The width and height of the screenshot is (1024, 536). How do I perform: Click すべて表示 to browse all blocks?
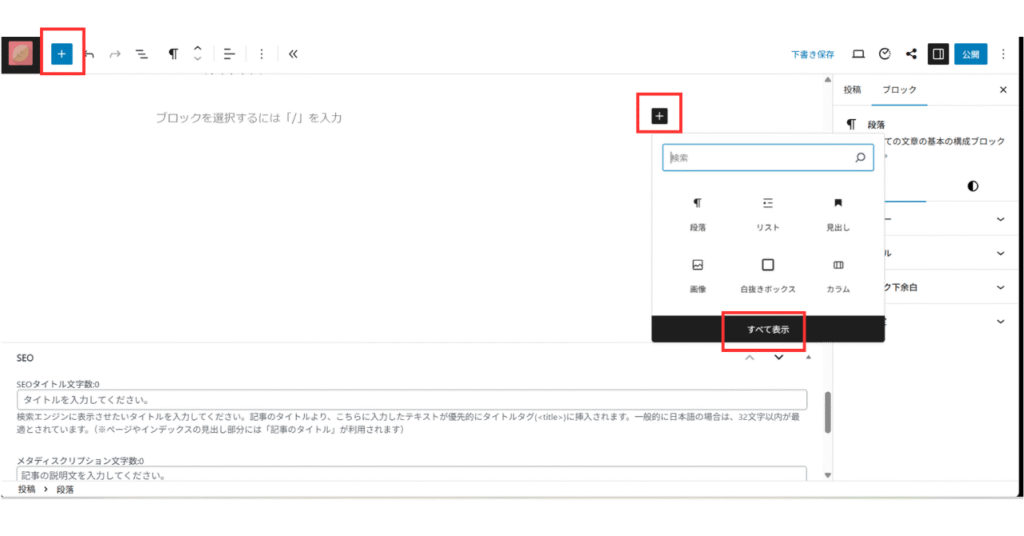768,330
